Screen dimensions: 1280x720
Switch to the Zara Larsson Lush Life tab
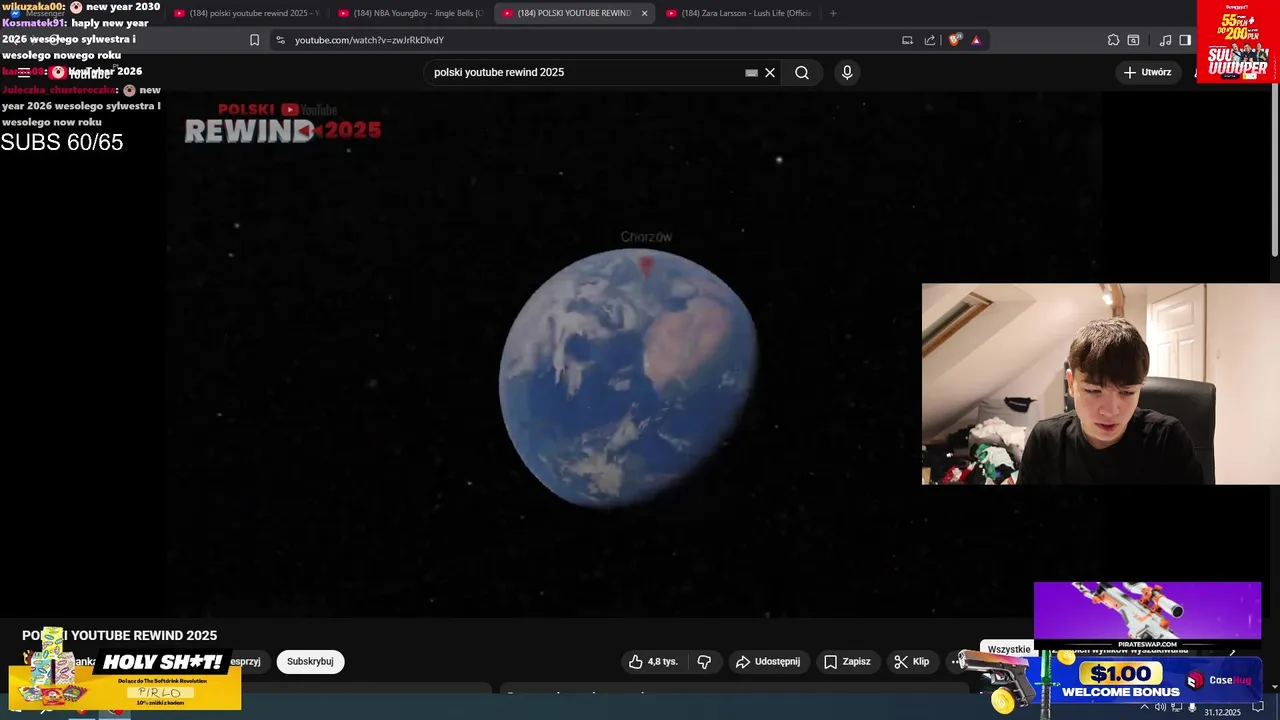(738, 13)
